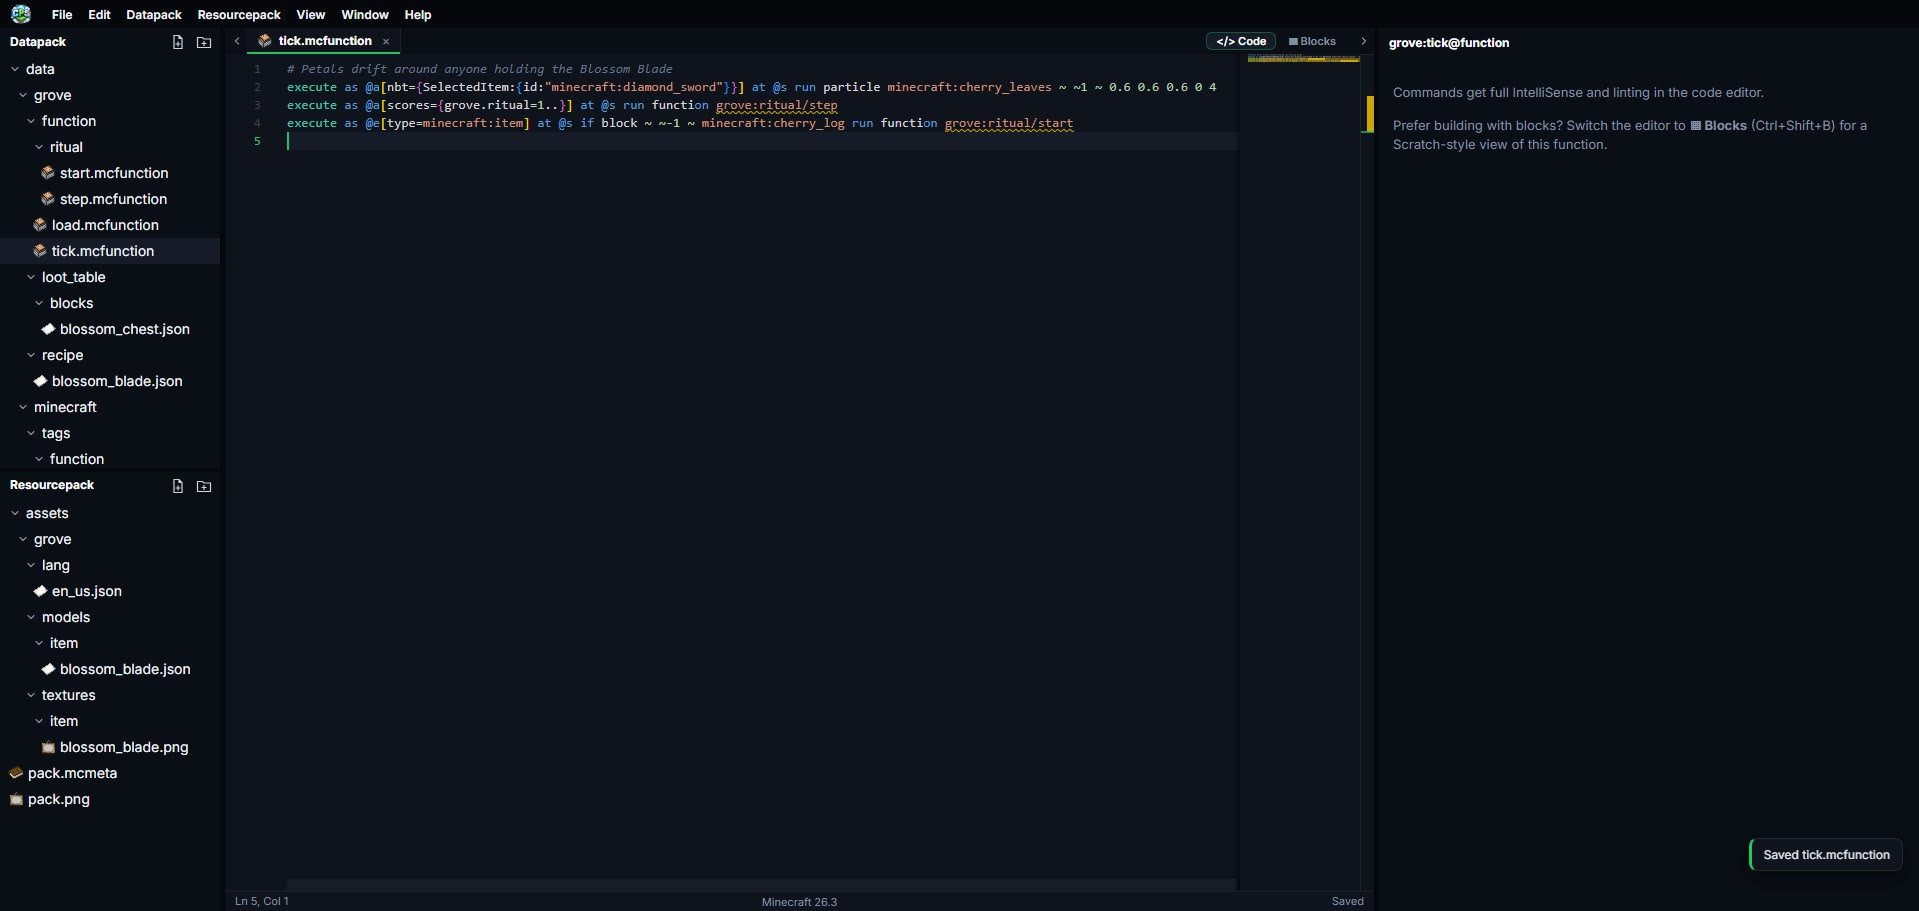Select the tick.mcfunction editor tab
The image size is (1919, 911).
pyautogui.click(x=325, y=41)
